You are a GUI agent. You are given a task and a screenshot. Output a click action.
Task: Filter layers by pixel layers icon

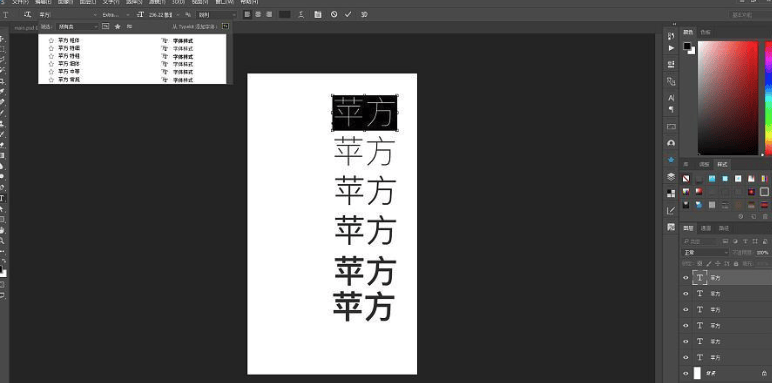pyautogui.click(x=725, y=241)
